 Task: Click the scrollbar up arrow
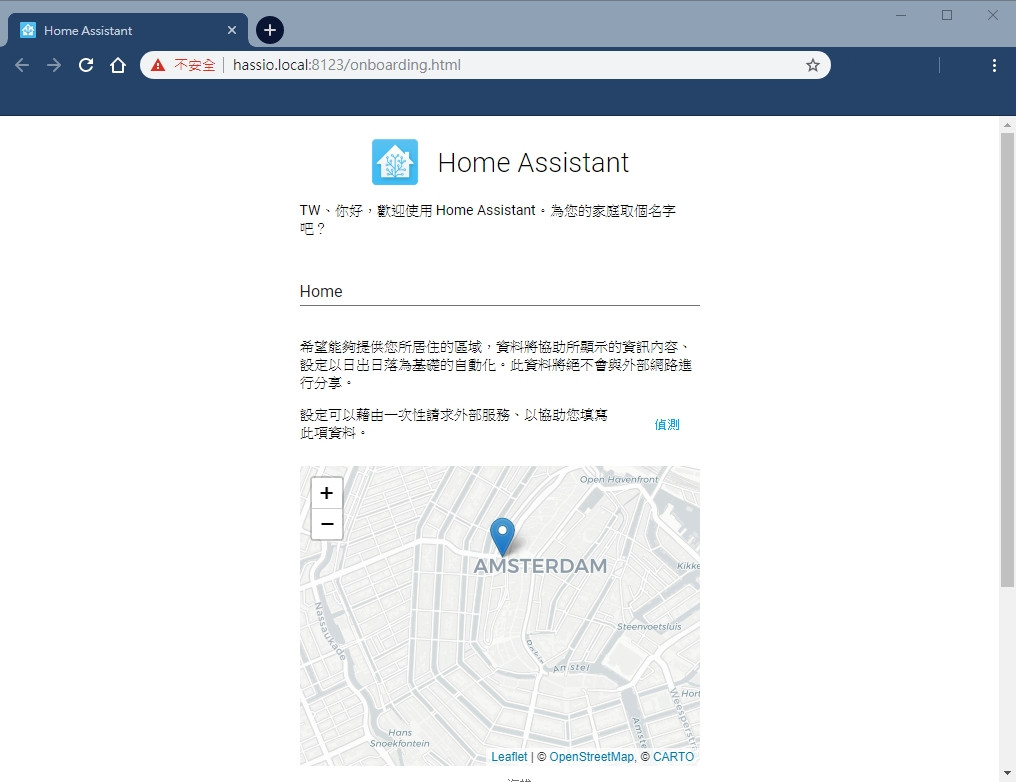[1007, 125]
